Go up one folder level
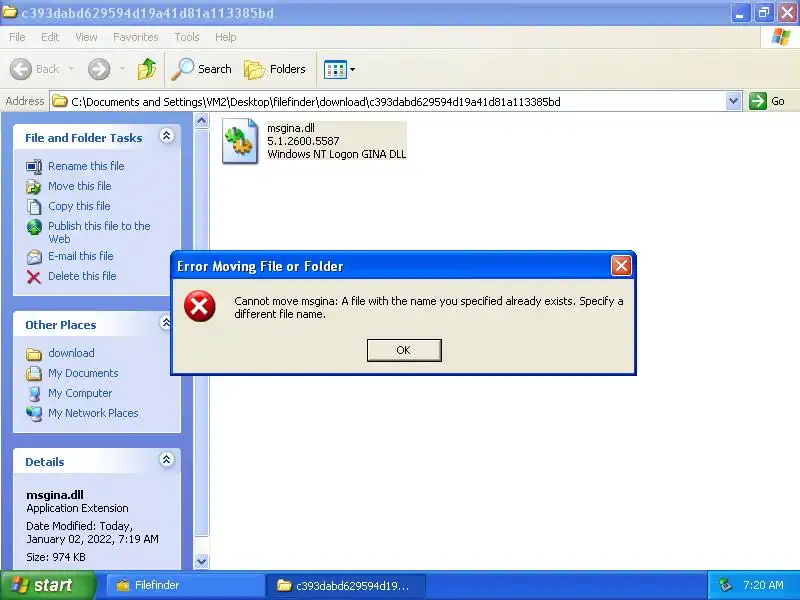 [x=147, y=69]
